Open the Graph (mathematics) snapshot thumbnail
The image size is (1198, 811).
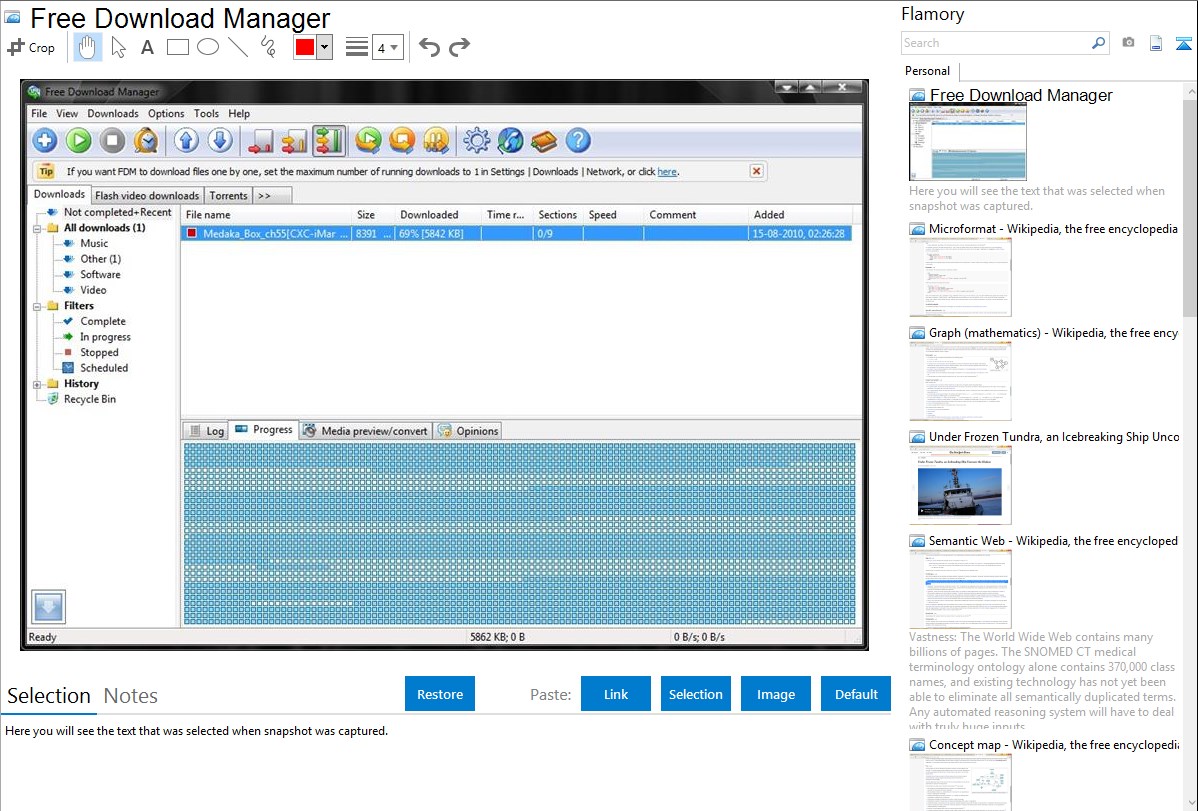pyautogui.click(x=960, y=381)
